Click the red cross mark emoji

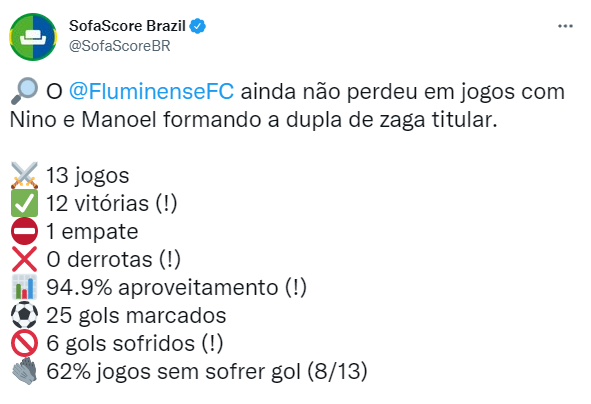point(24,259)
